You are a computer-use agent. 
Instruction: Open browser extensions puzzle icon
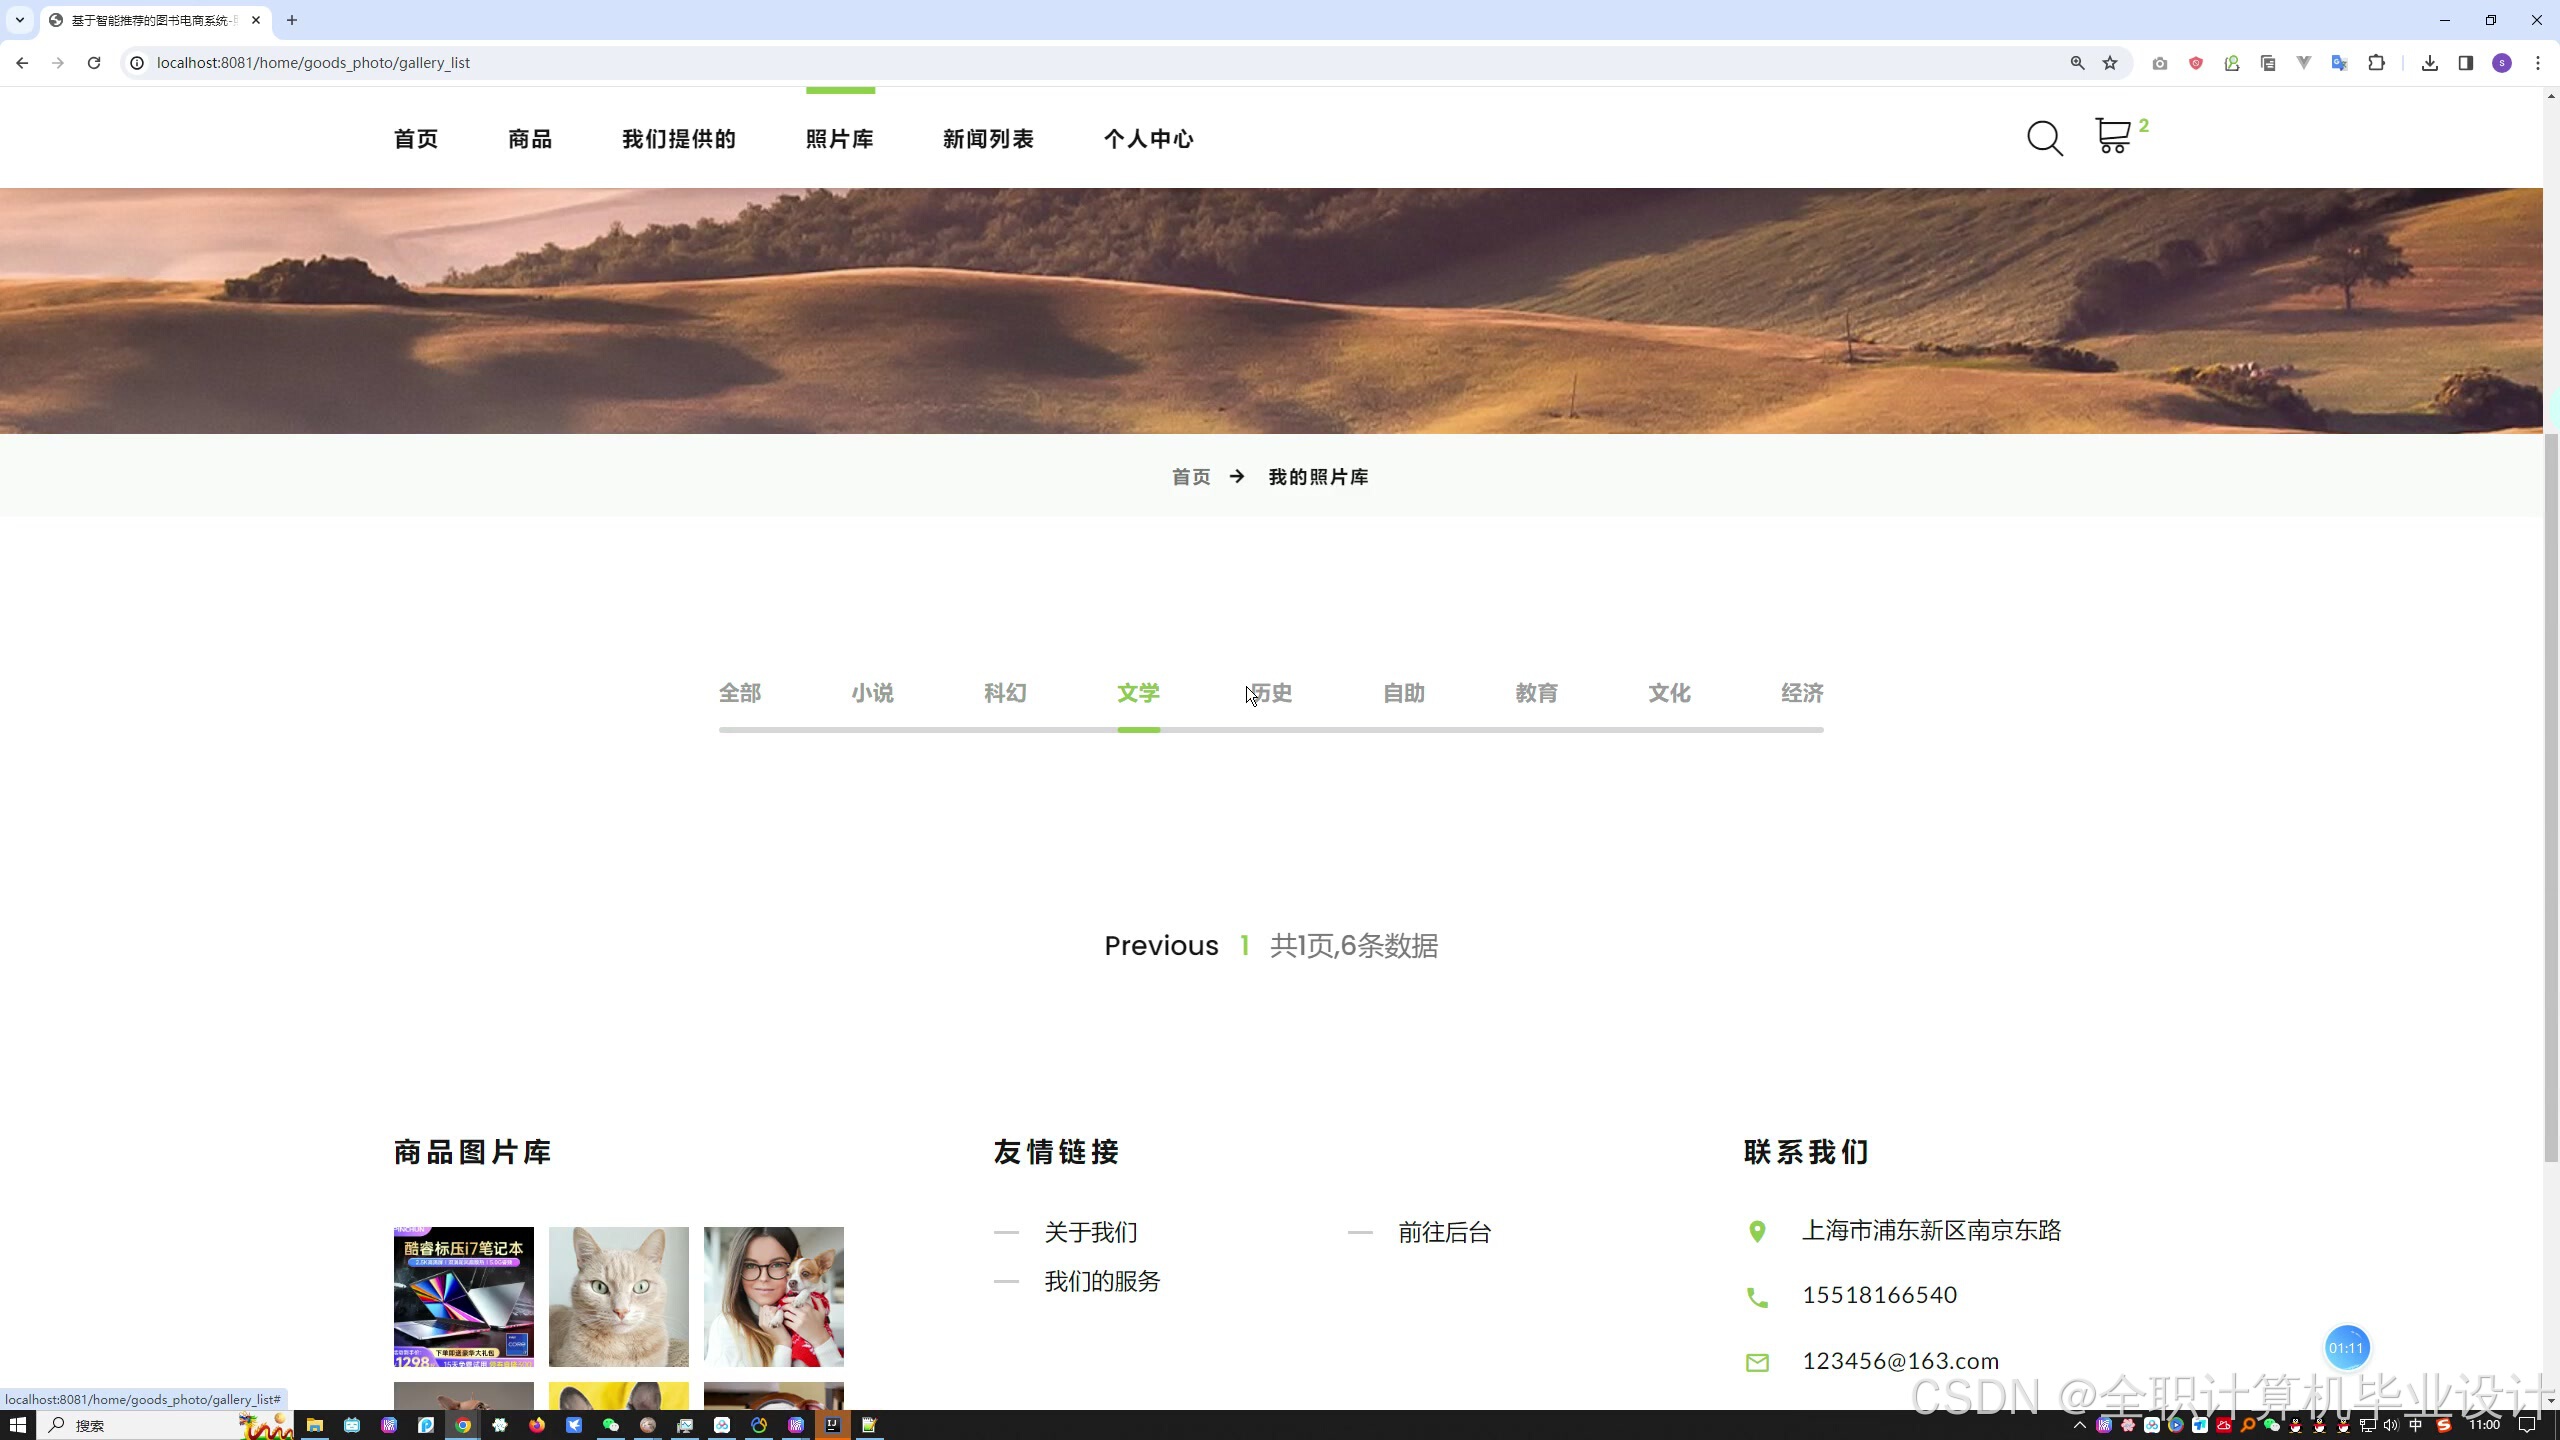pyautogui.click(x=2376, y=63)
